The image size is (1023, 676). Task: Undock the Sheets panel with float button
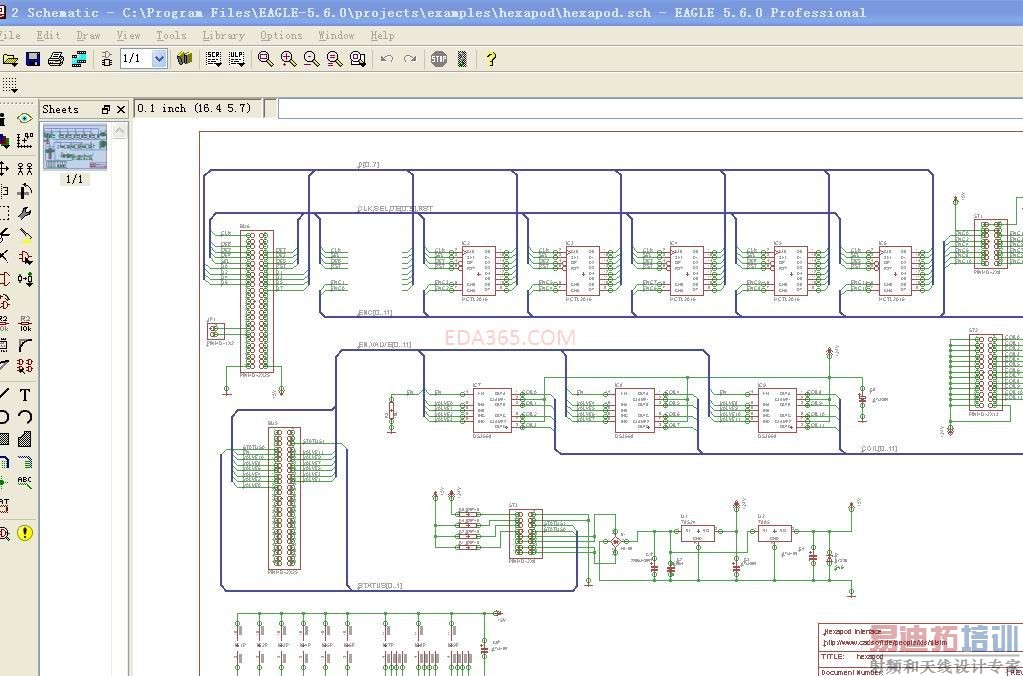pos(105,109)
